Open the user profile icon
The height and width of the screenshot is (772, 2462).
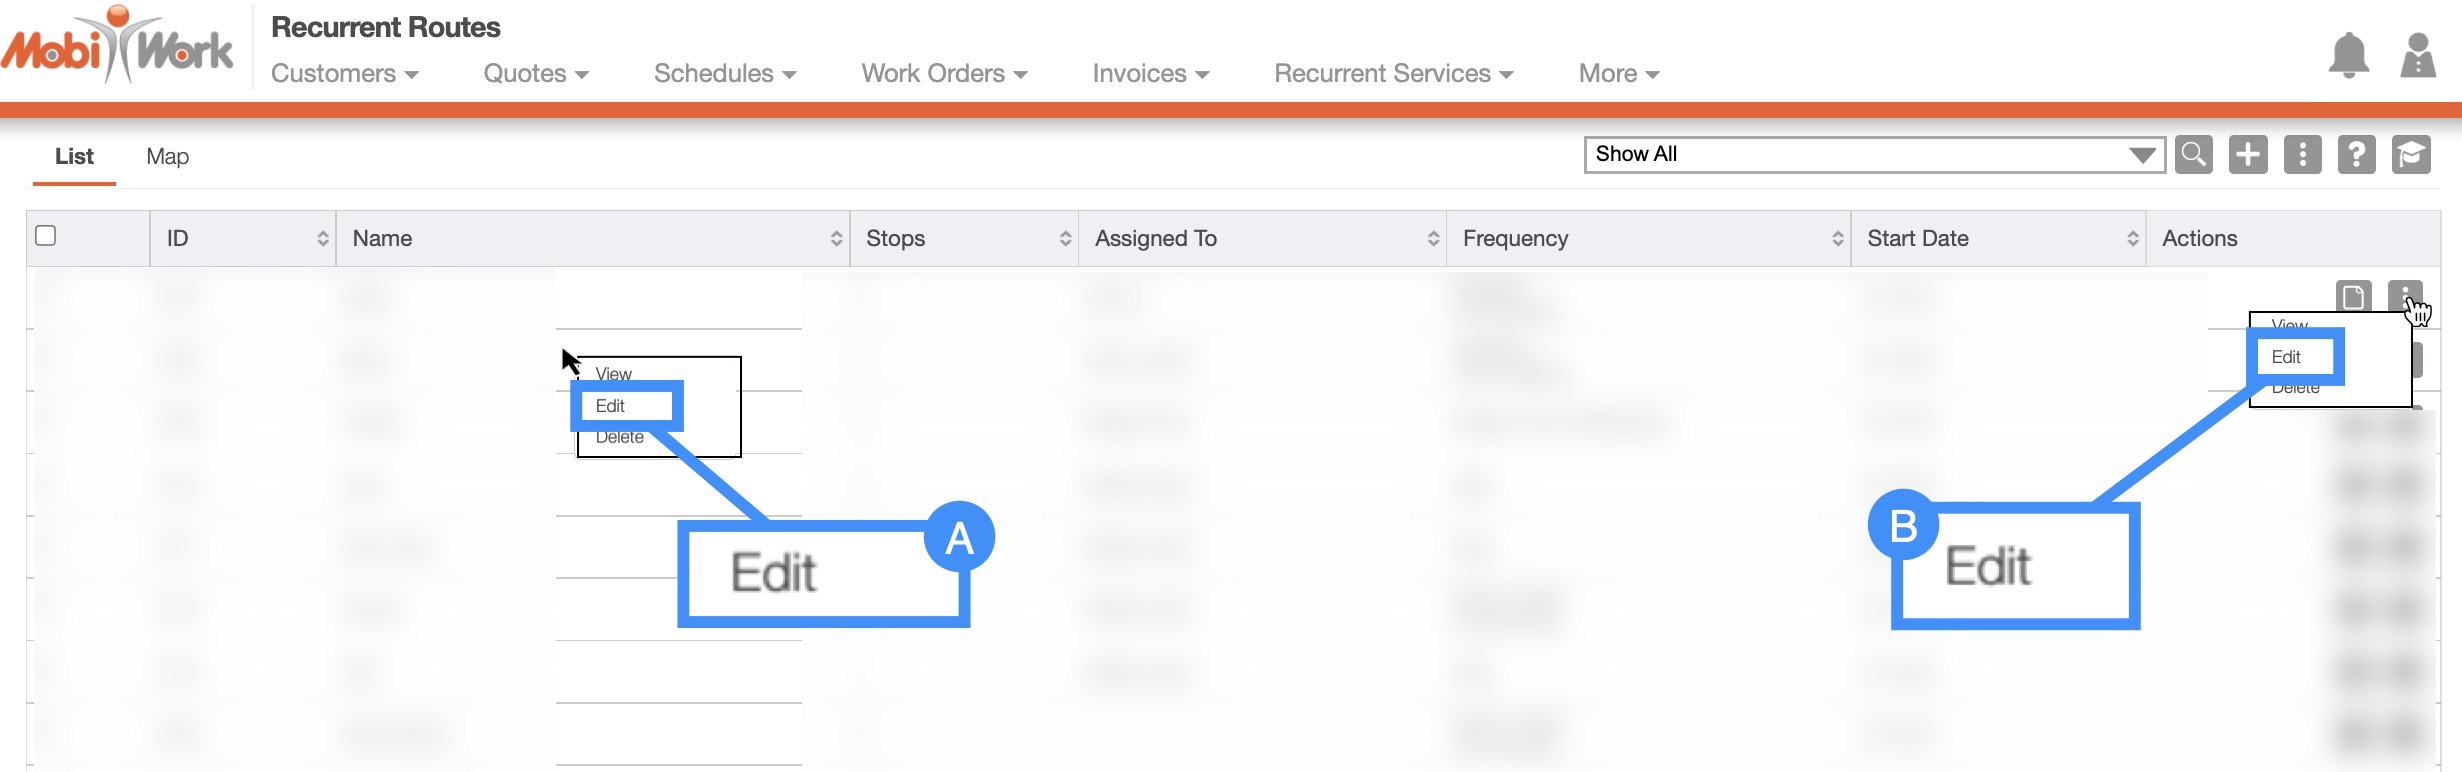click(x=2417, y=55)
